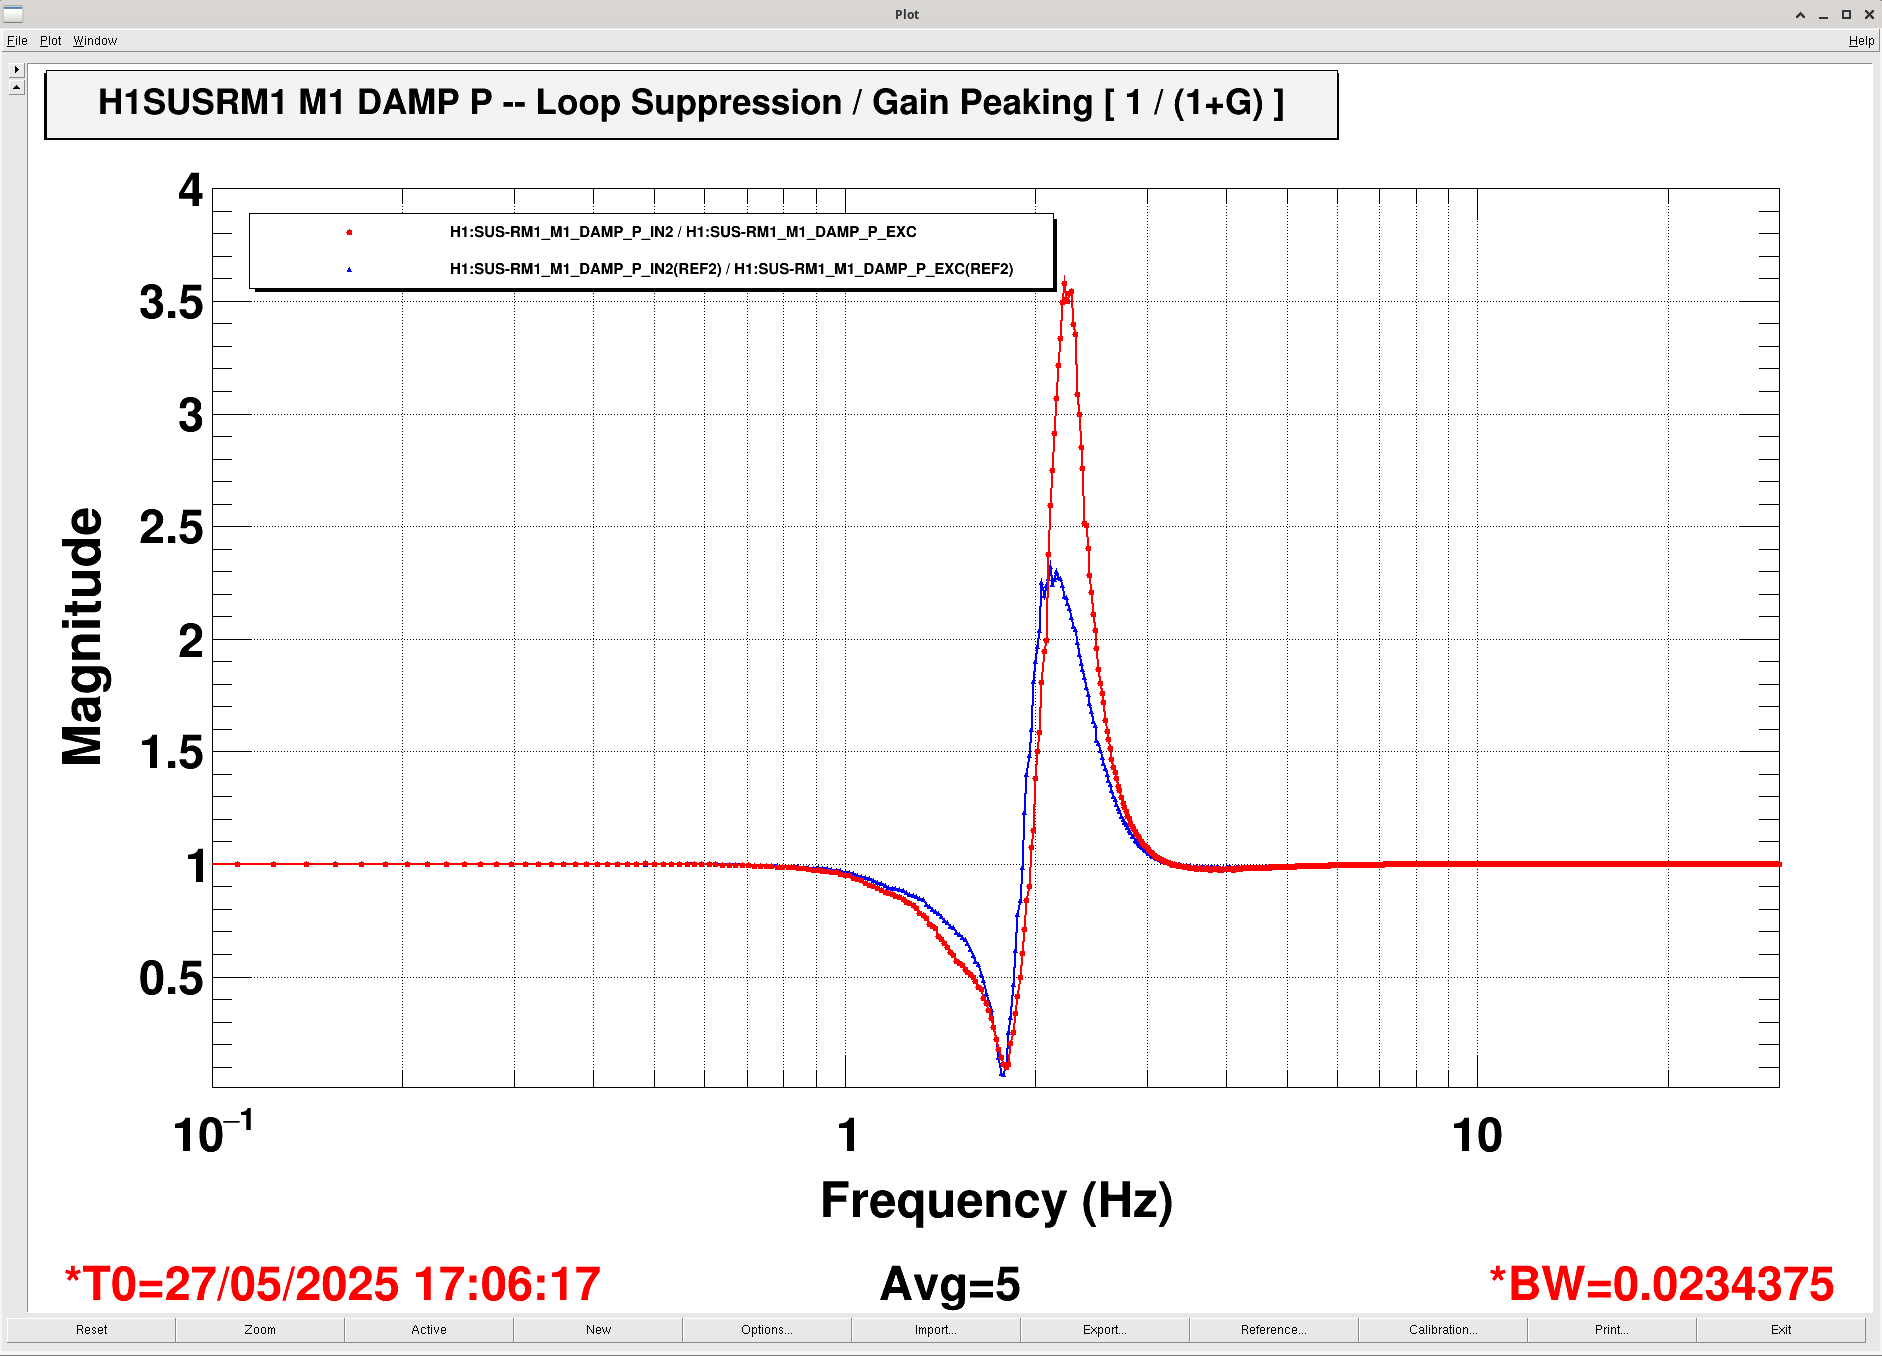Click the Frequency (Hz) axis label
Screen dimensions: 1882x1356
(996, 1200)
